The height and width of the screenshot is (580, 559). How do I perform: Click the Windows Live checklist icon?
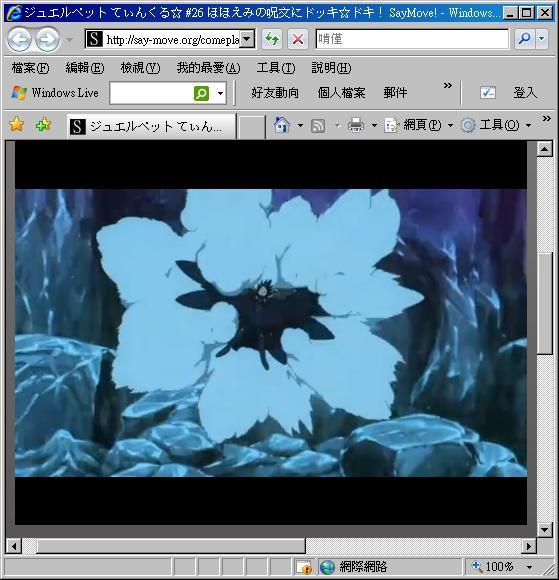click(488, 92)
